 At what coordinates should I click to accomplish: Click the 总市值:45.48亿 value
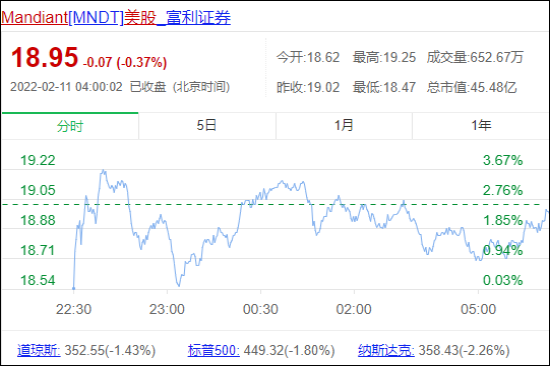point(472,87)
